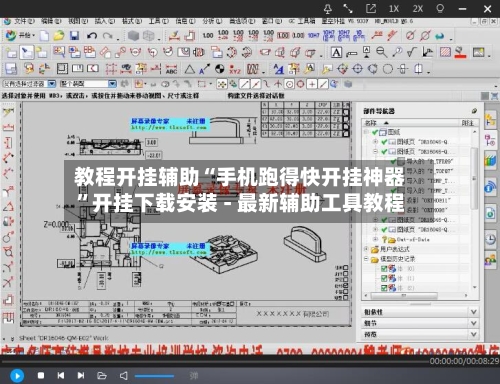This screenshot has width=500, height=384.
Task: Expand the 用户表达式 folder node
Action: [366, 249]
